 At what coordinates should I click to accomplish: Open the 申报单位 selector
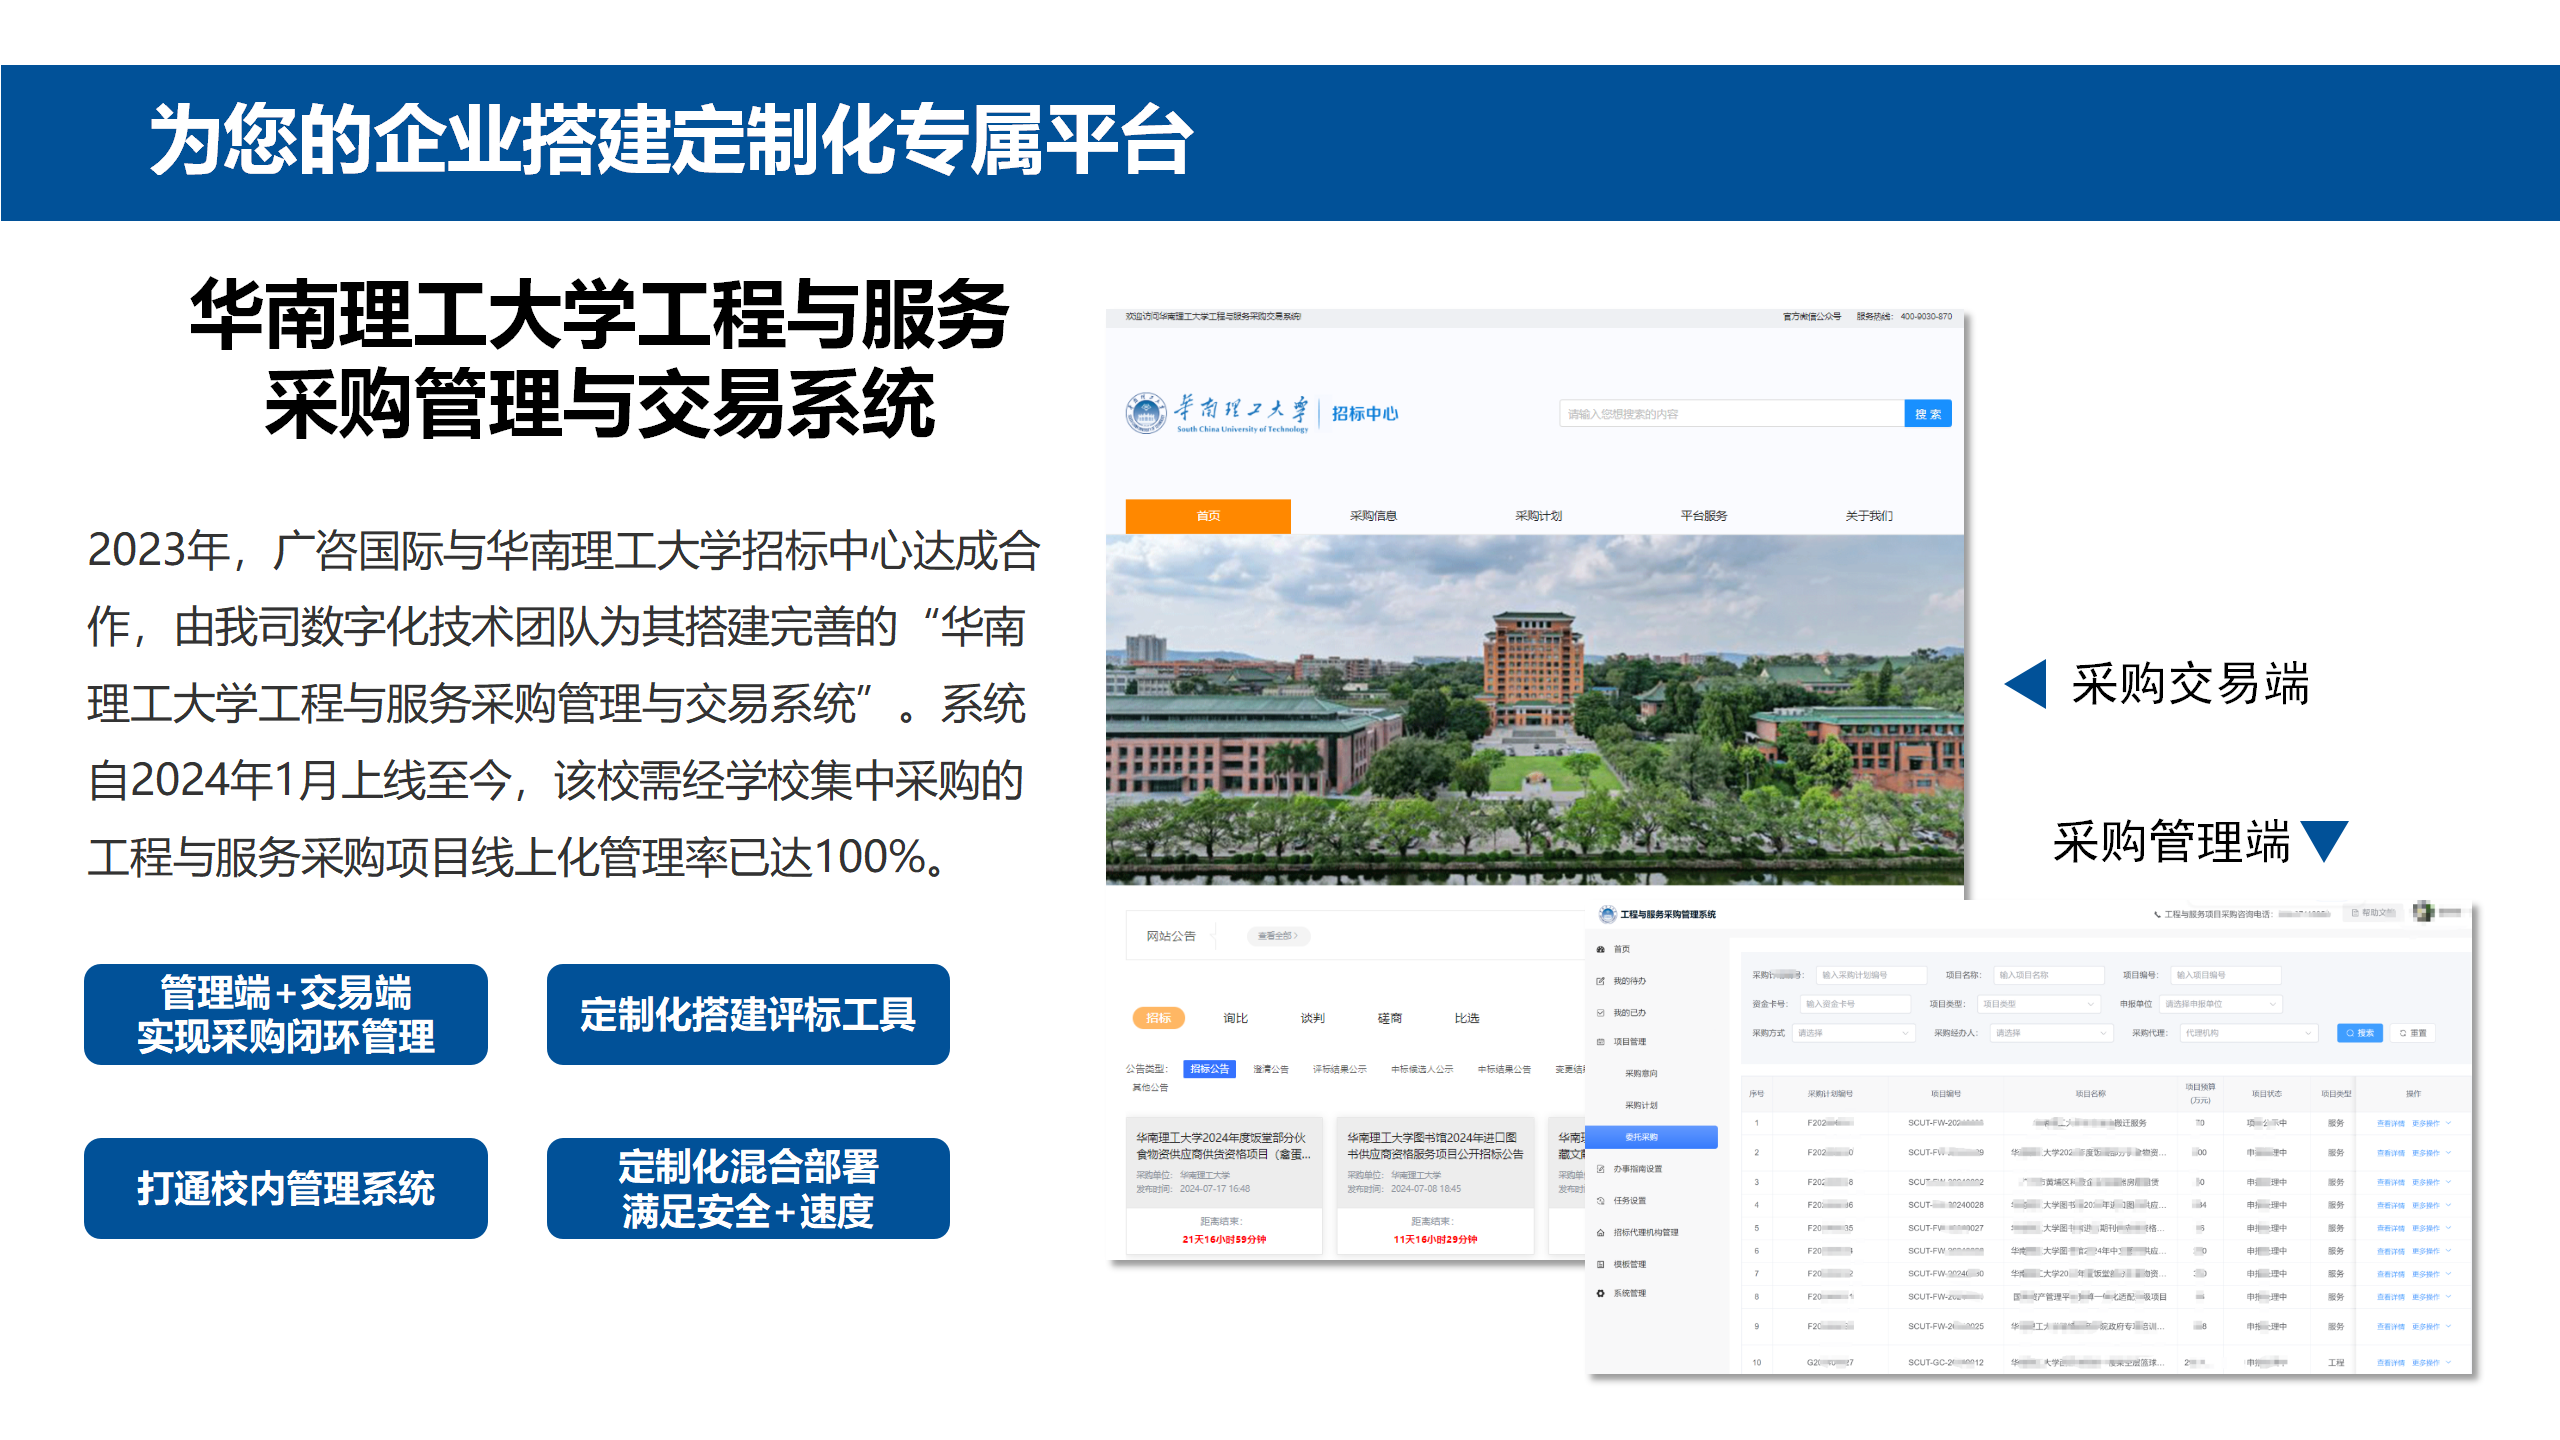(2219, 1004)
